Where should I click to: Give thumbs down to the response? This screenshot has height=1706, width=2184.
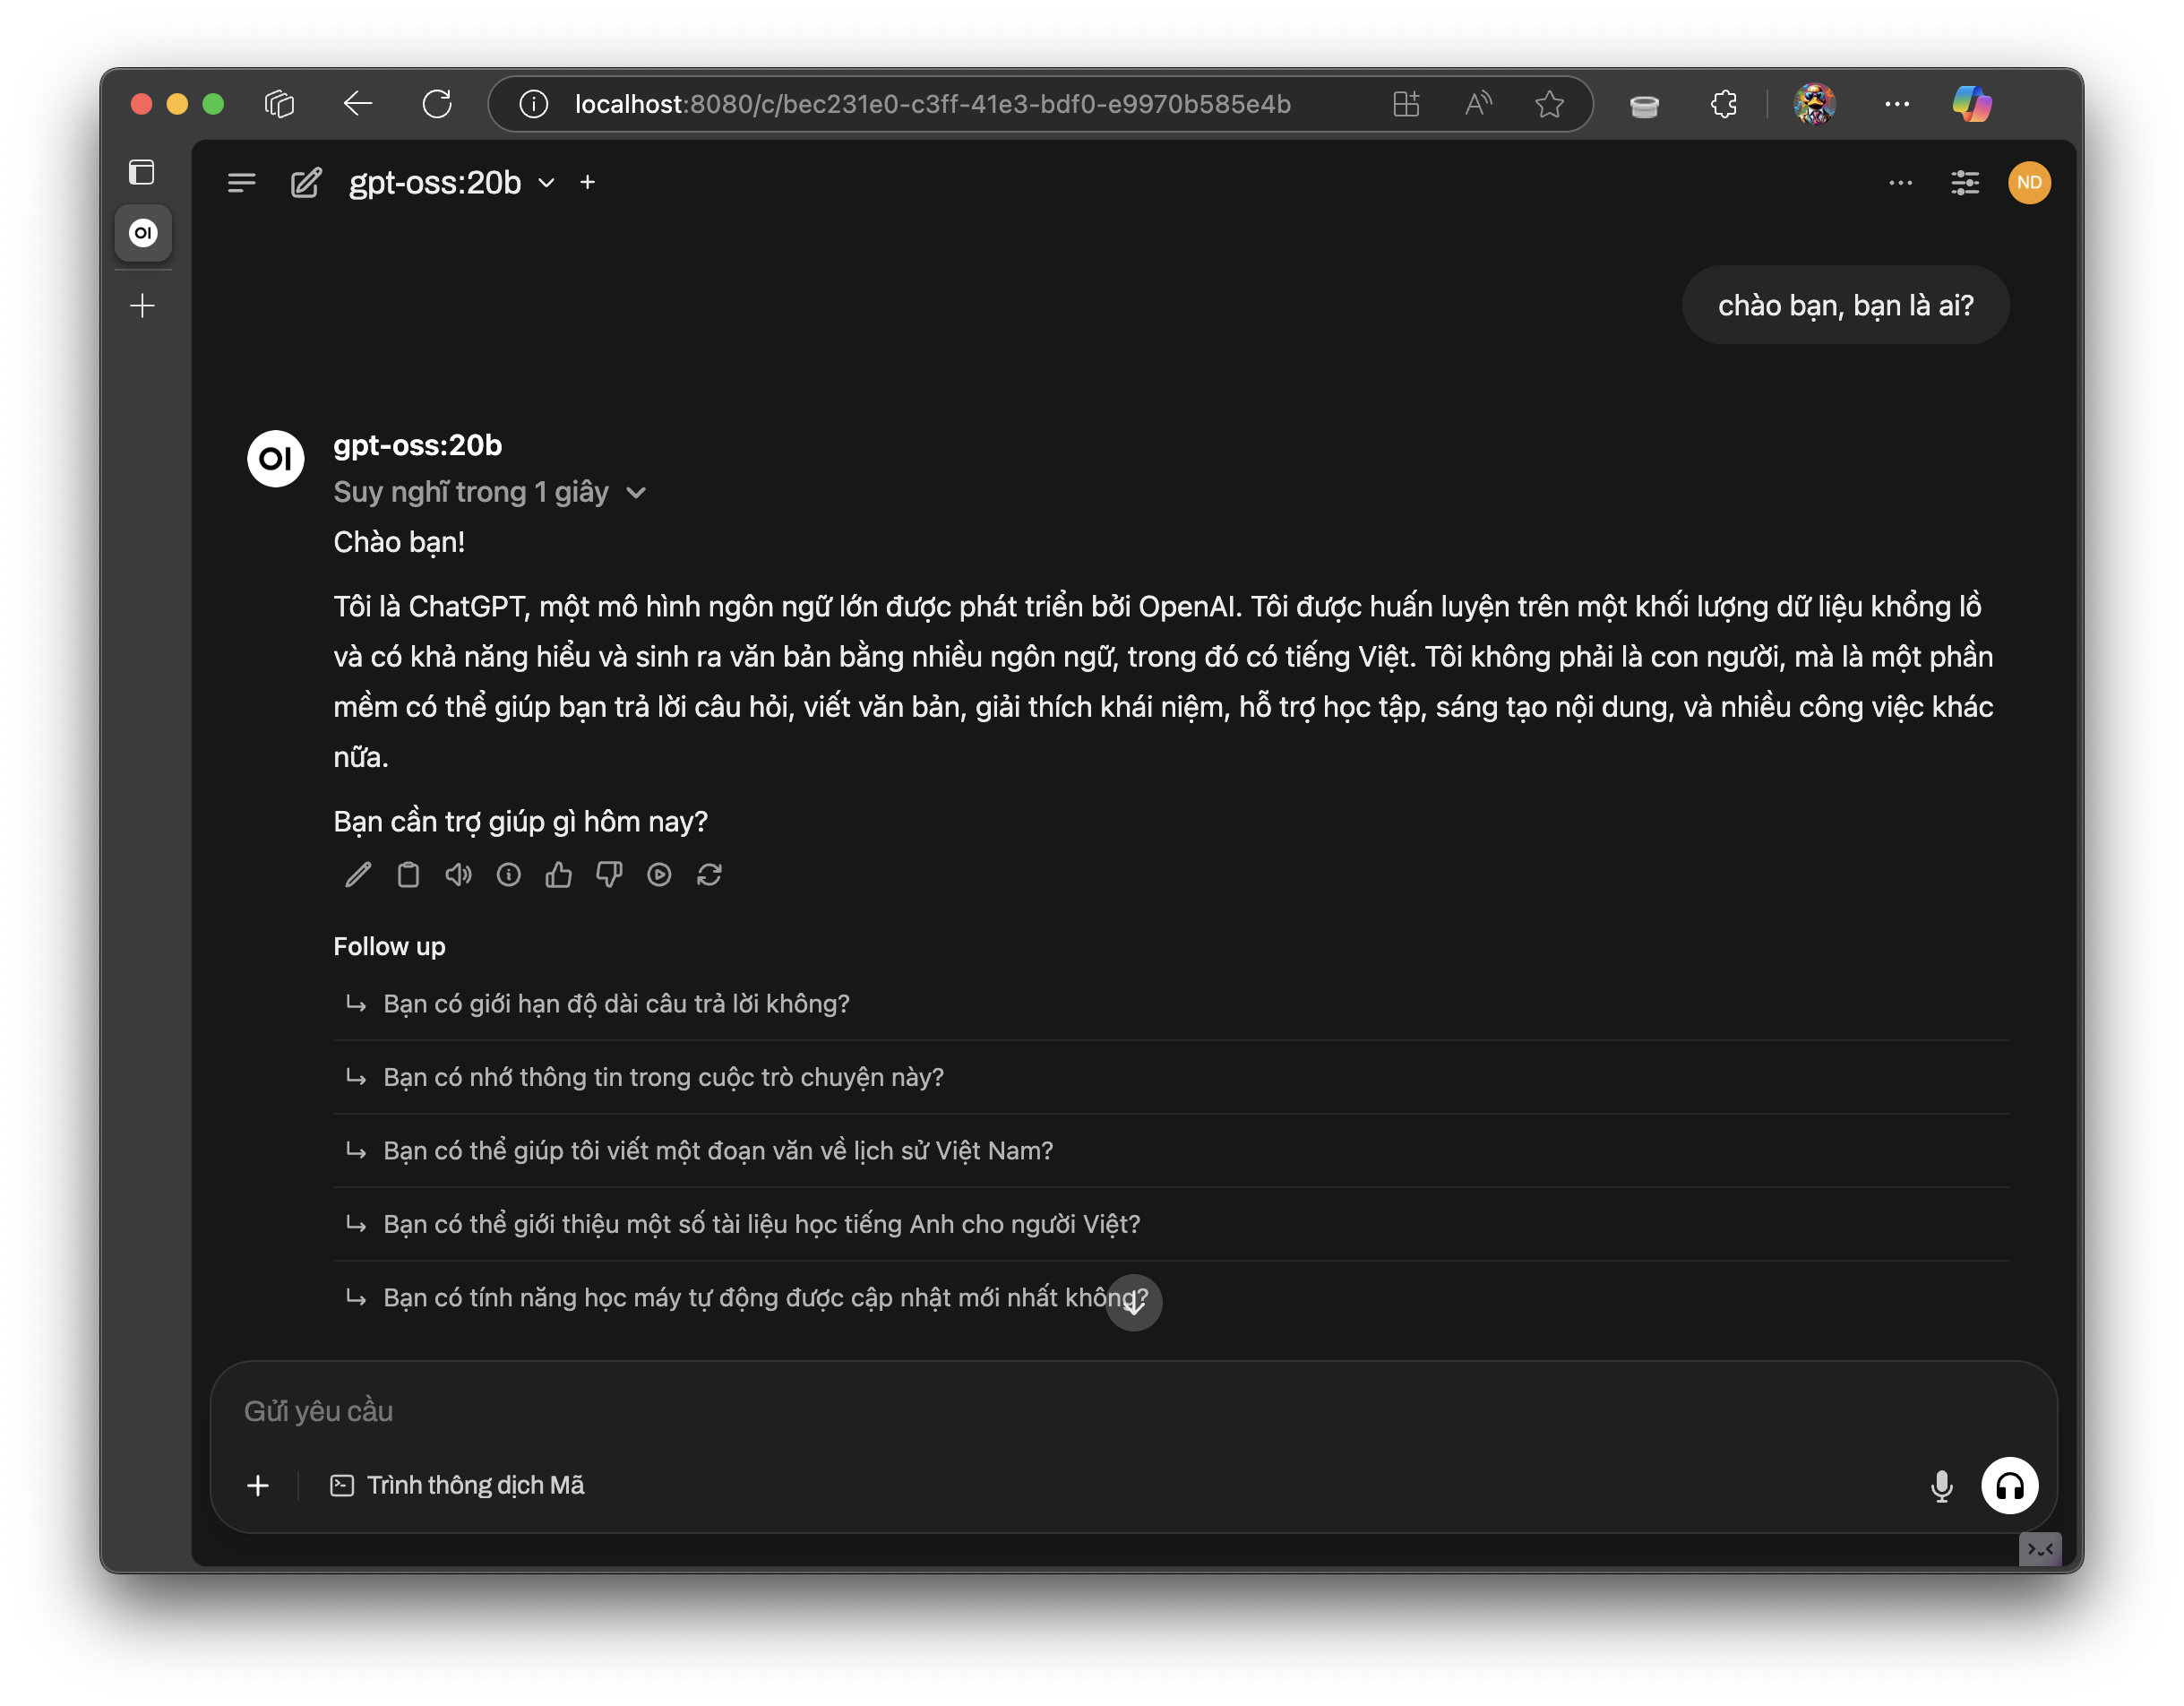[609, 875]
